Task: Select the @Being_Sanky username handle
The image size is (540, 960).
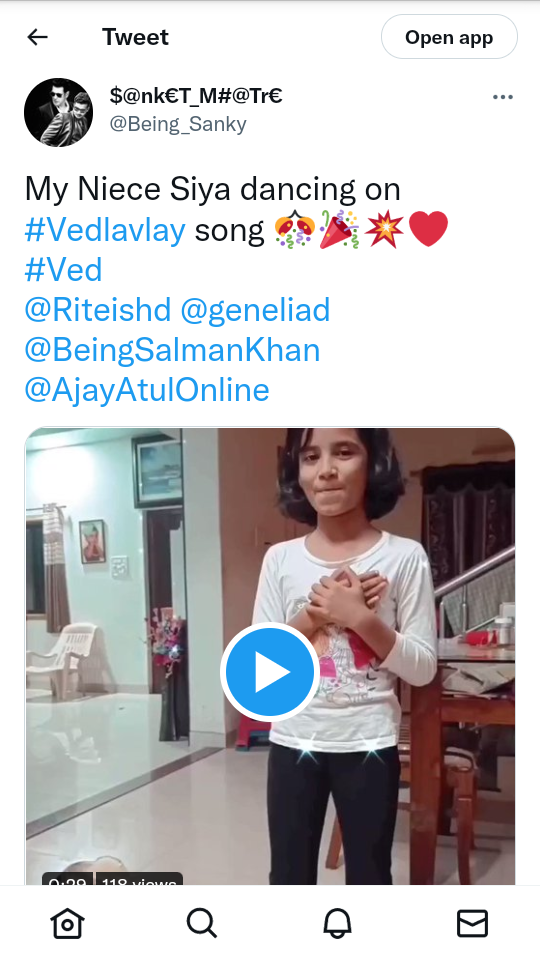Action: pos(178,124)
